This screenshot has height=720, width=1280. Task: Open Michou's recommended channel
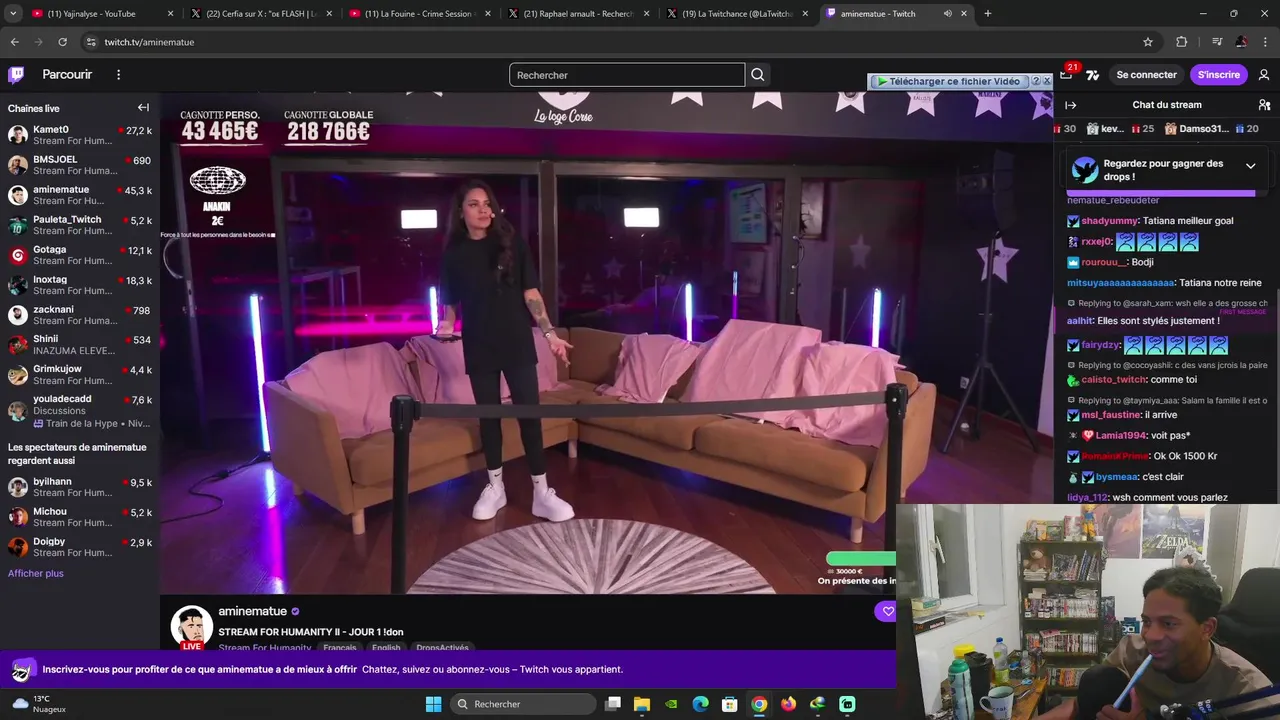(x=80, y=517)
